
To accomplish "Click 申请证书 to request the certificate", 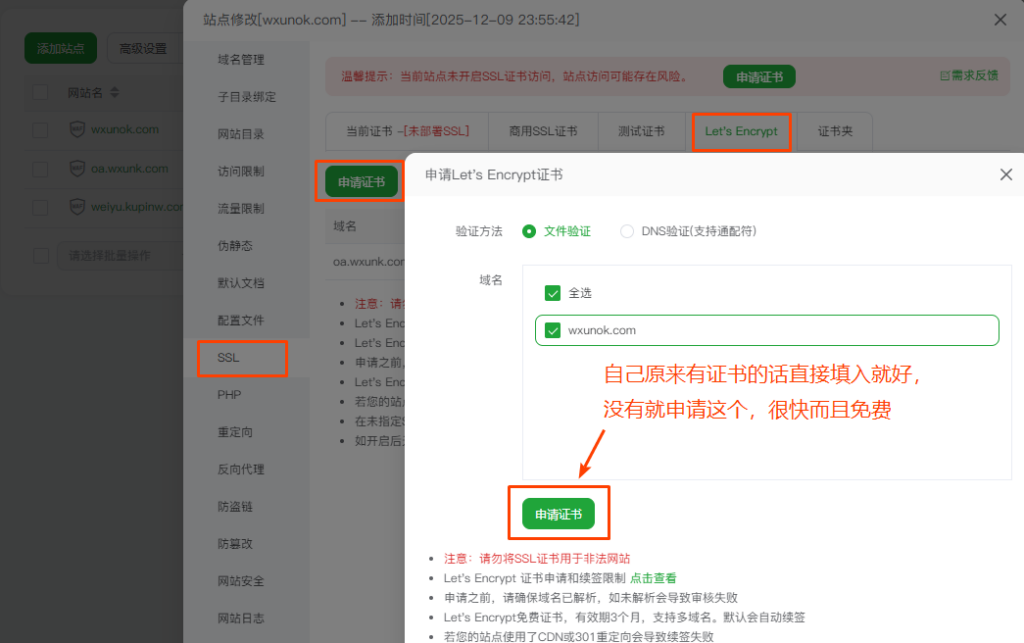I will pos(558,512).
